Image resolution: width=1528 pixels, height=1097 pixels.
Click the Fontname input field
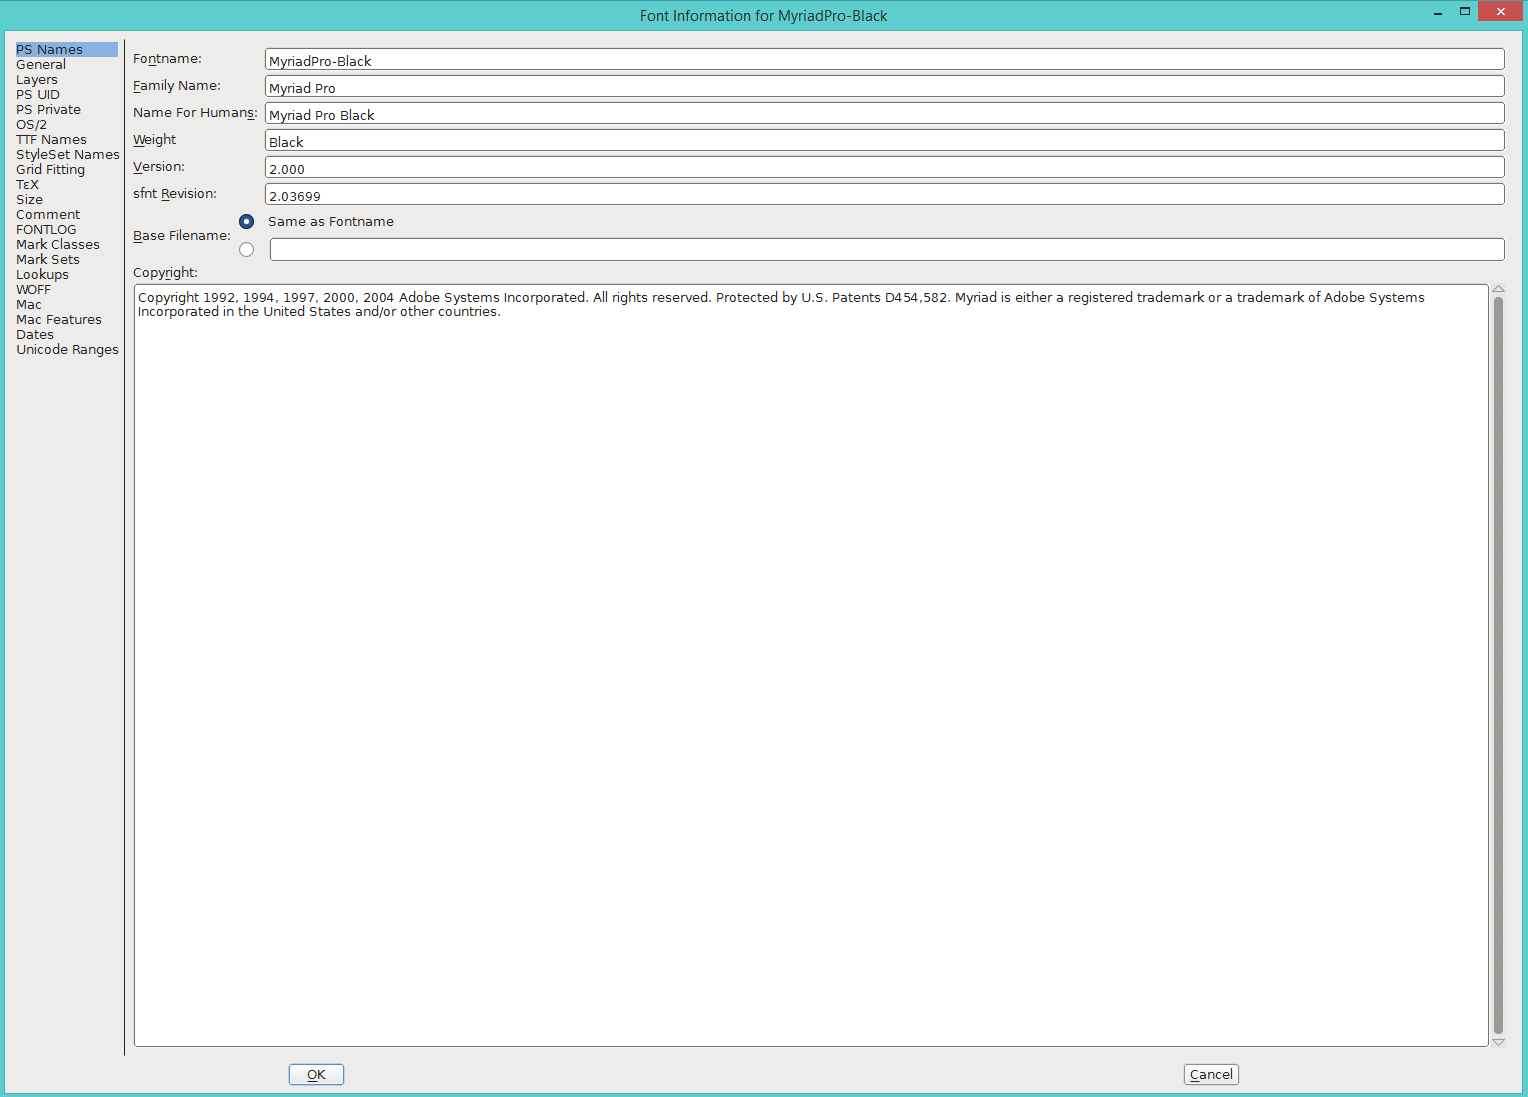coord(884,60)
